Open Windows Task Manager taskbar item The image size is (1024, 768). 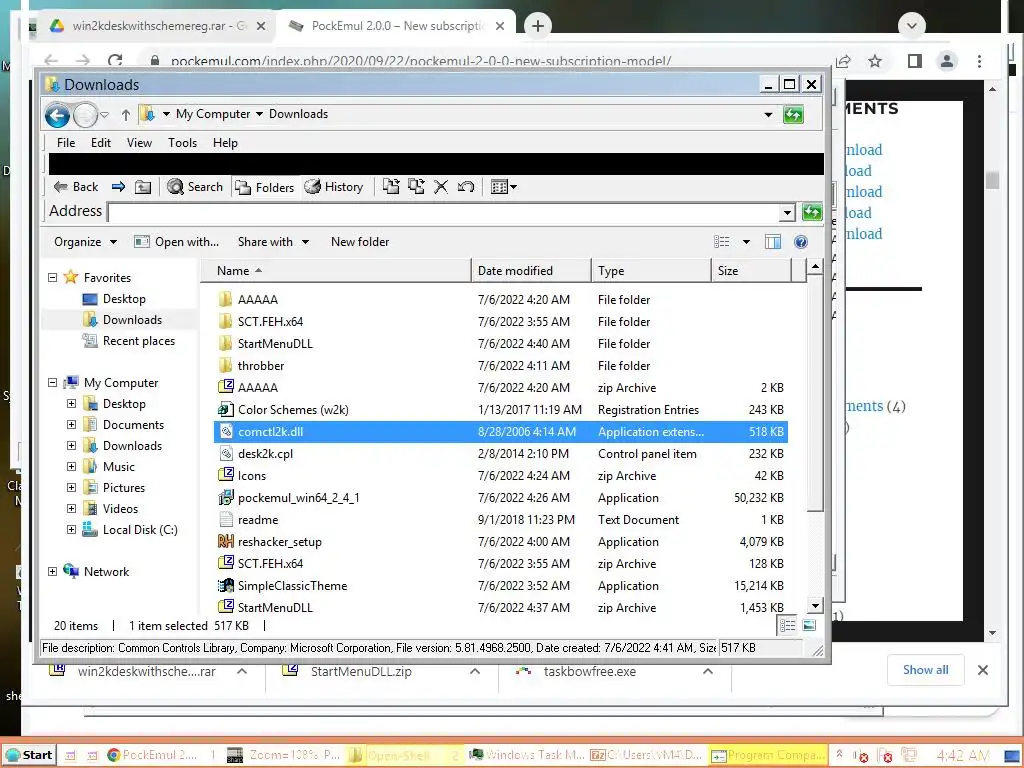(x=528, y=755)
